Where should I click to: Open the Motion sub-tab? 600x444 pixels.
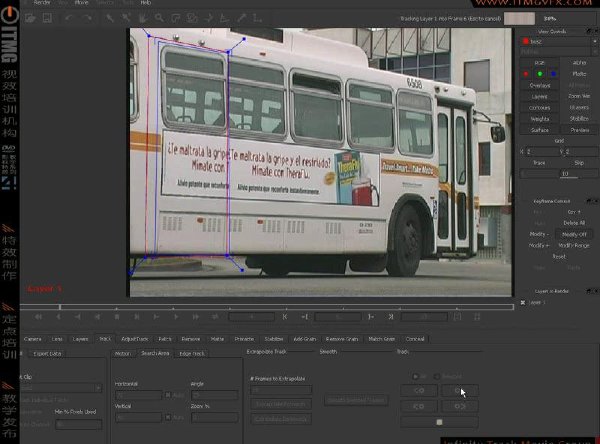point(122,353)
